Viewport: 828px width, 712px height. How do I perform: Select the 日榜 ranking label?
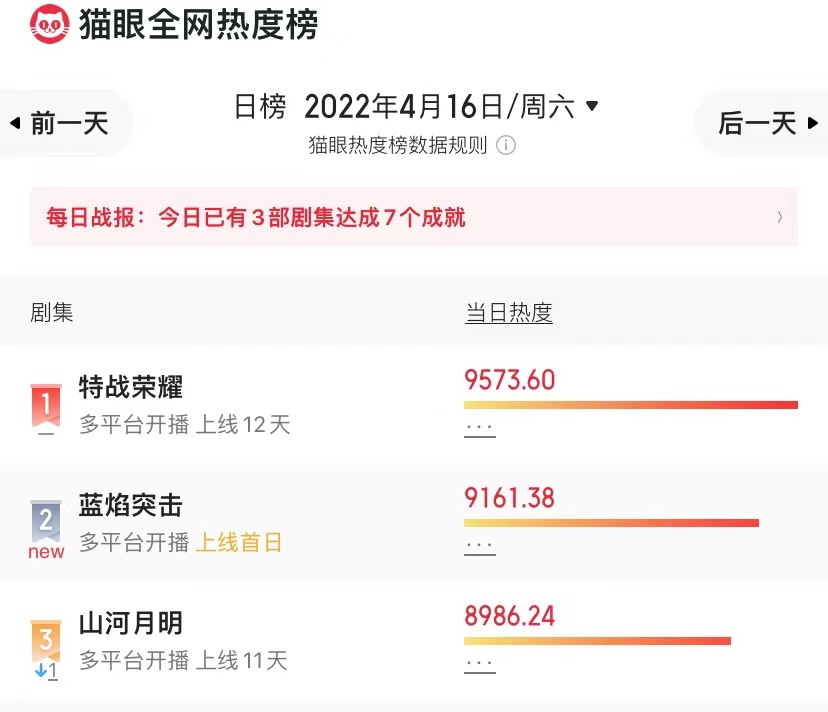point(260,106)
